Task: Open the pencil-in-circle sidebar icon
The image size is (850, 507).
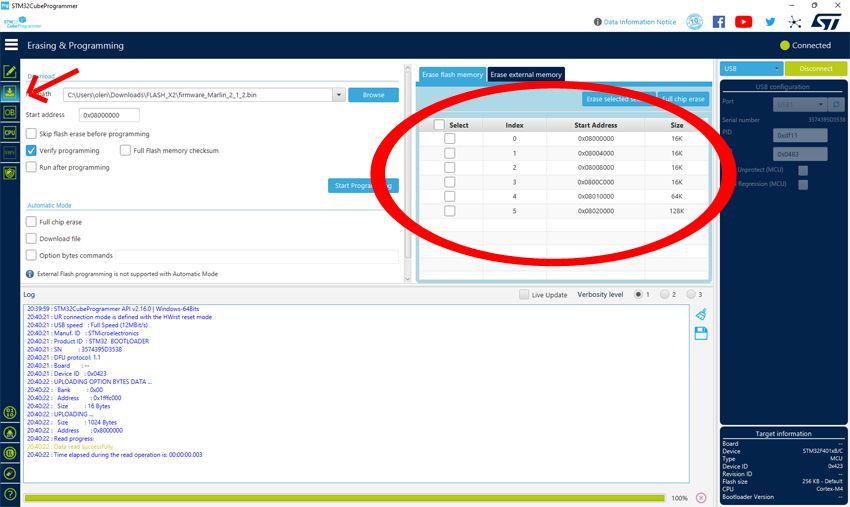Action: pos(10,473)
